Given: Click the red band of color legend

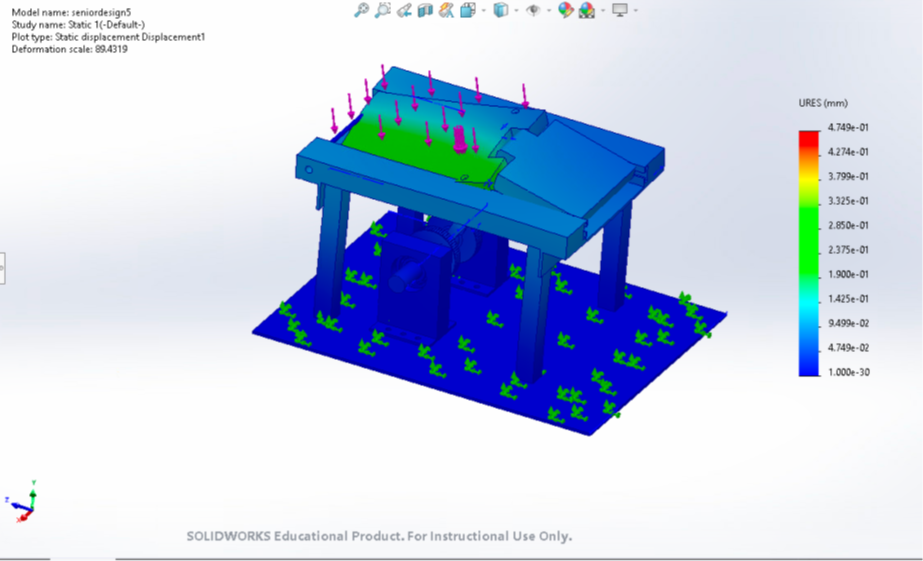Looking at the screenshot, I should tap(809, 139).
